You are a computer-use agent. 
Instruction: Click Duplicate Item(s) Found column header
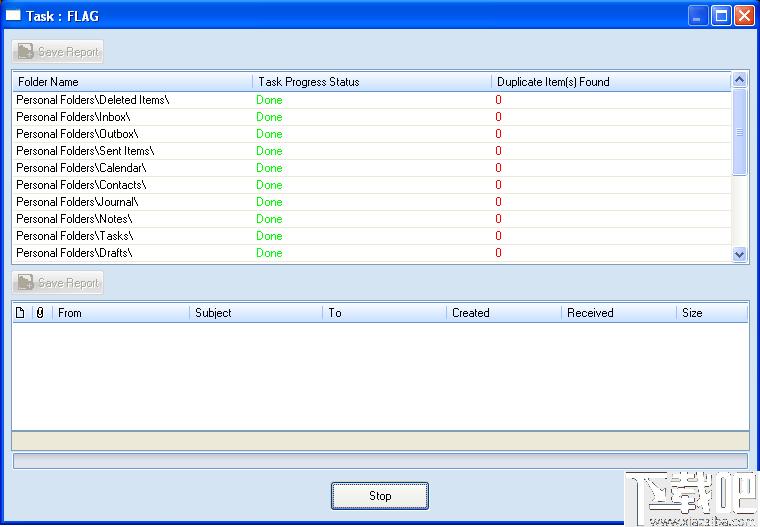[611, 82]
